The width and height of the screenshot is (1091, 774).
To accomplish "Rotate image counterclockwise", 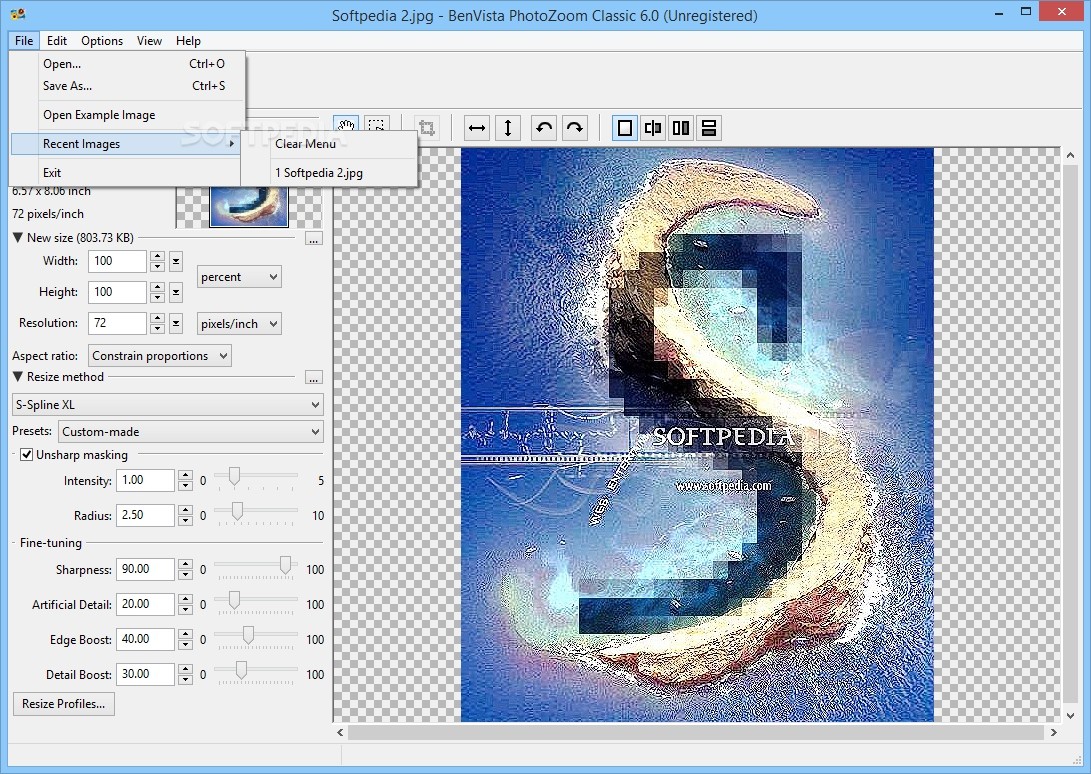I will click(543, 128).
